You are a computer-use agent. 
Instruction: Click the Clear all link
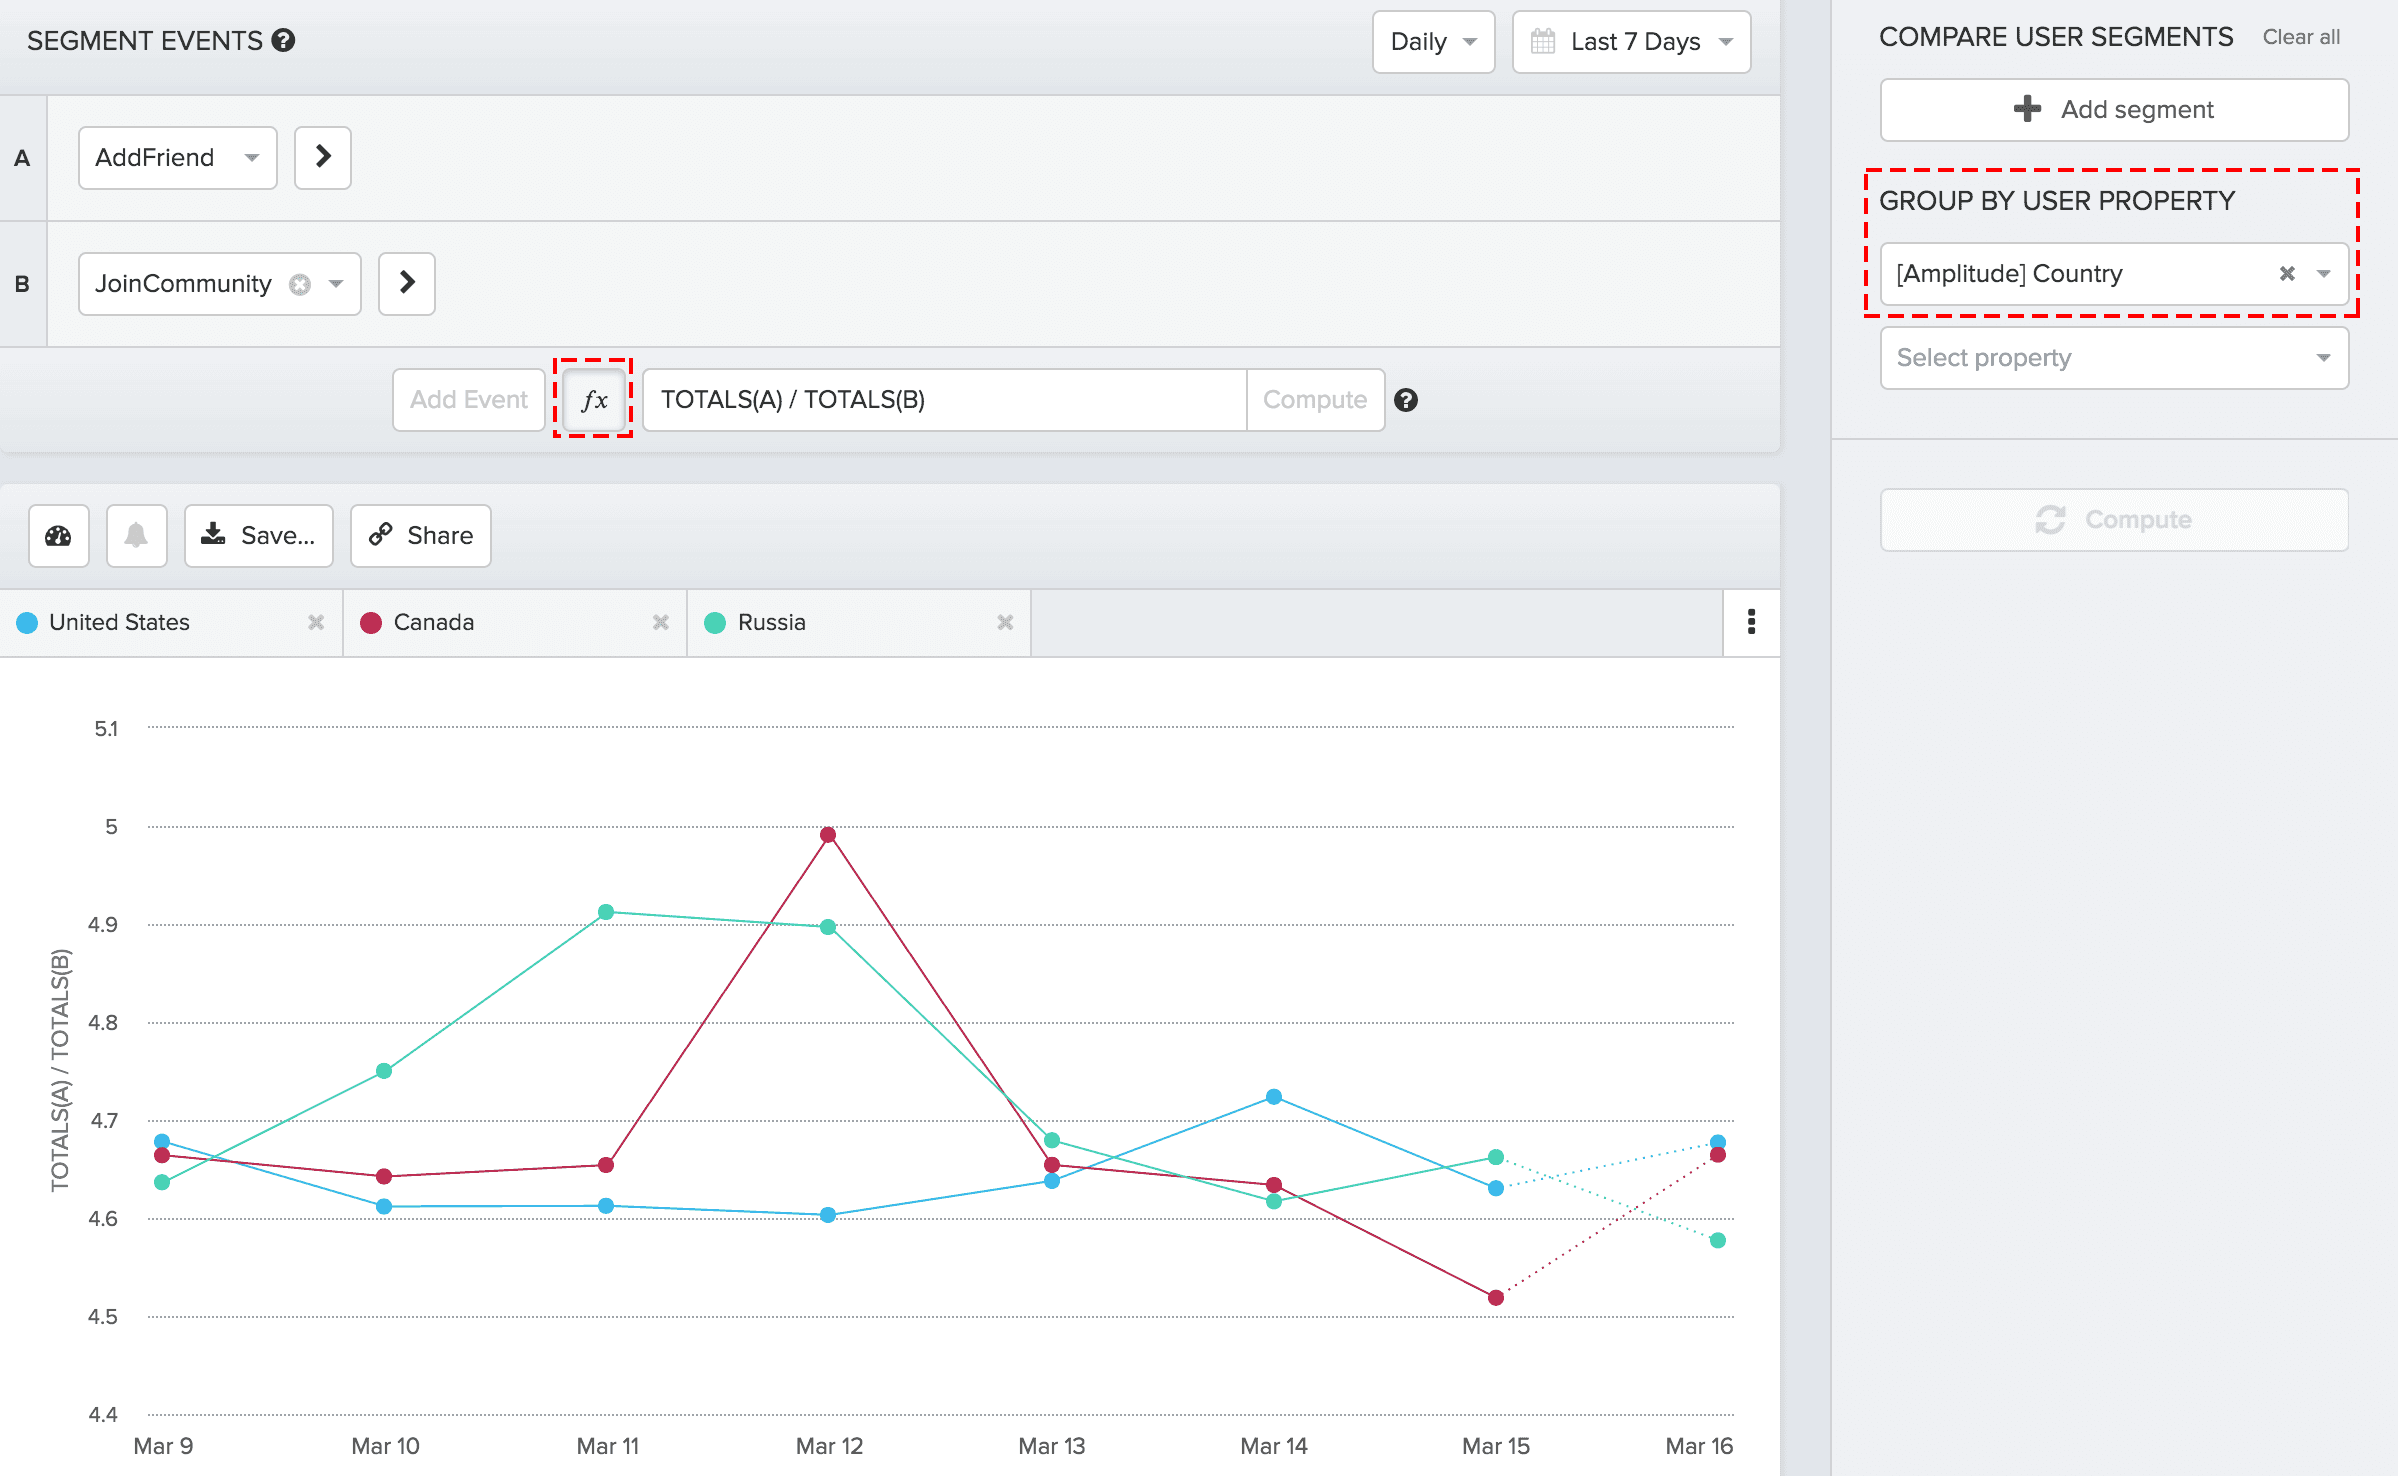[2300, 37]
